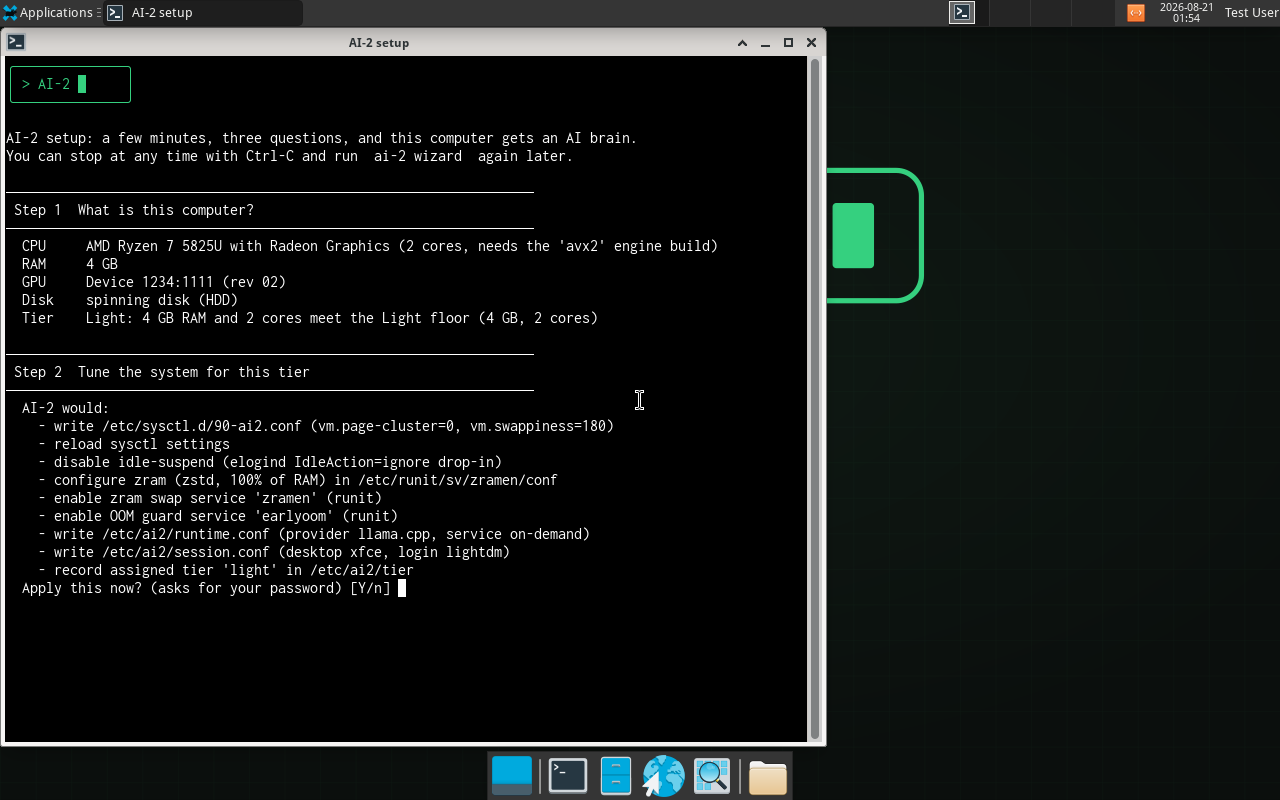Image resolution: width=1280 pixels, height=800 pixels.
Task: Click the 'Step 2 Tune the system for this tier' heading
Action: [162, 372]
